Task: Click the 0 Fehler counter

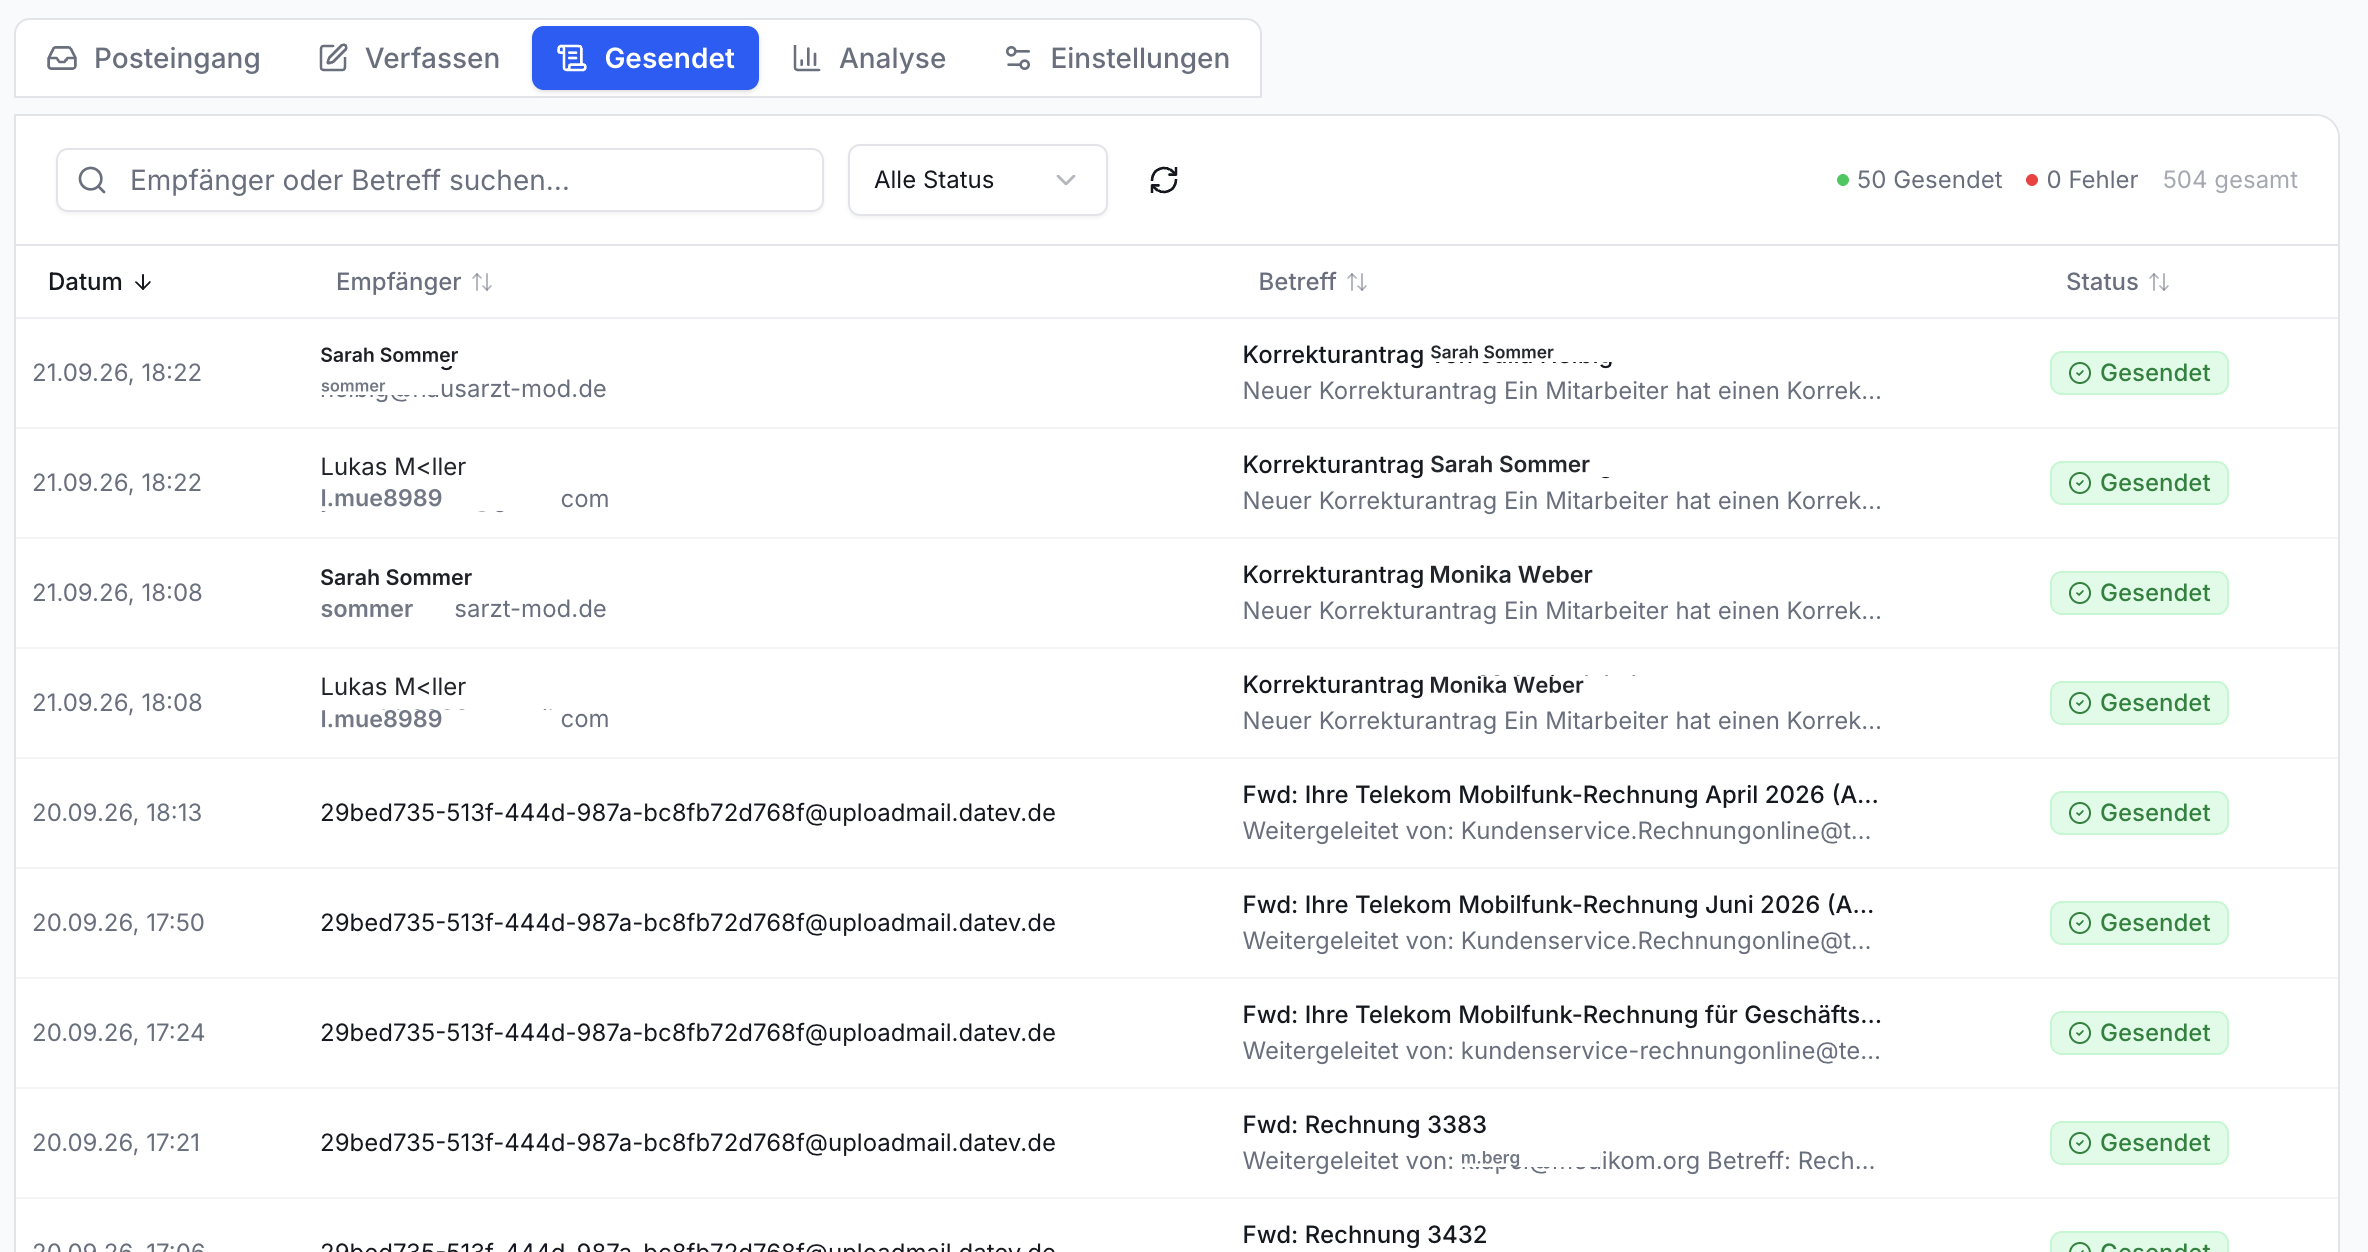Action: (2081, 180)
